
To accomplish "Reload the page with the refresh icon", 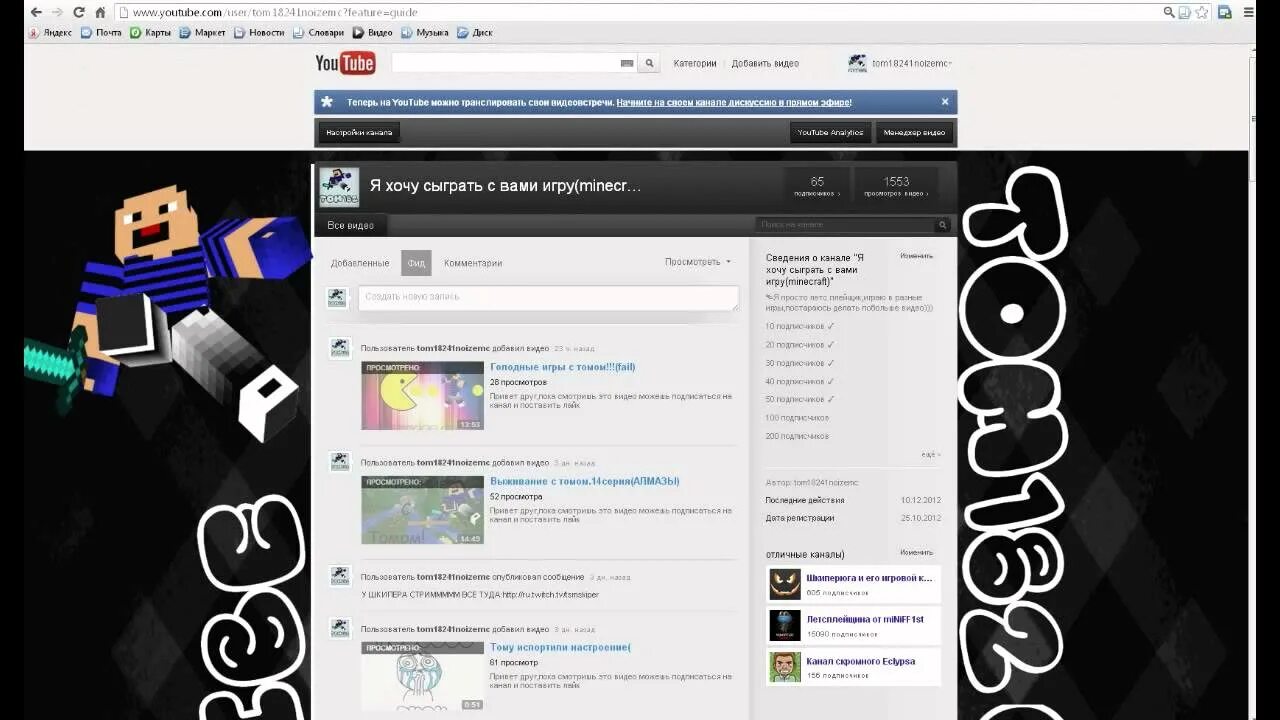I will pyautogui.click(x=78, y=12).
